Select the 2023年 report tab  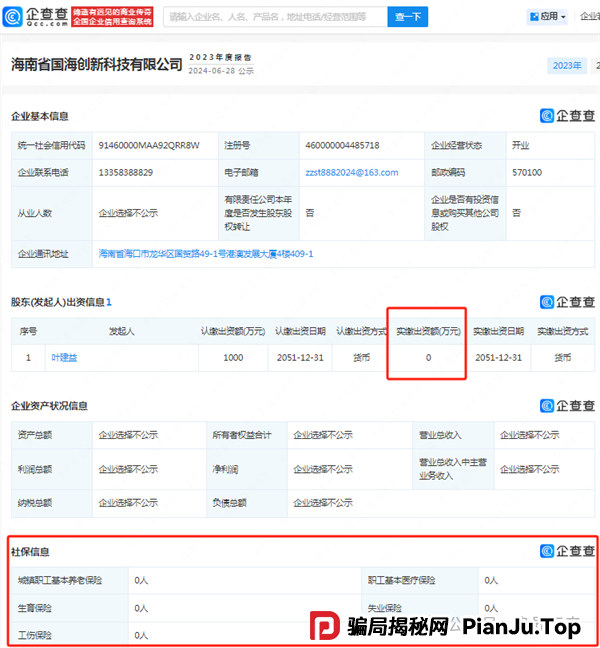(567, 66)
